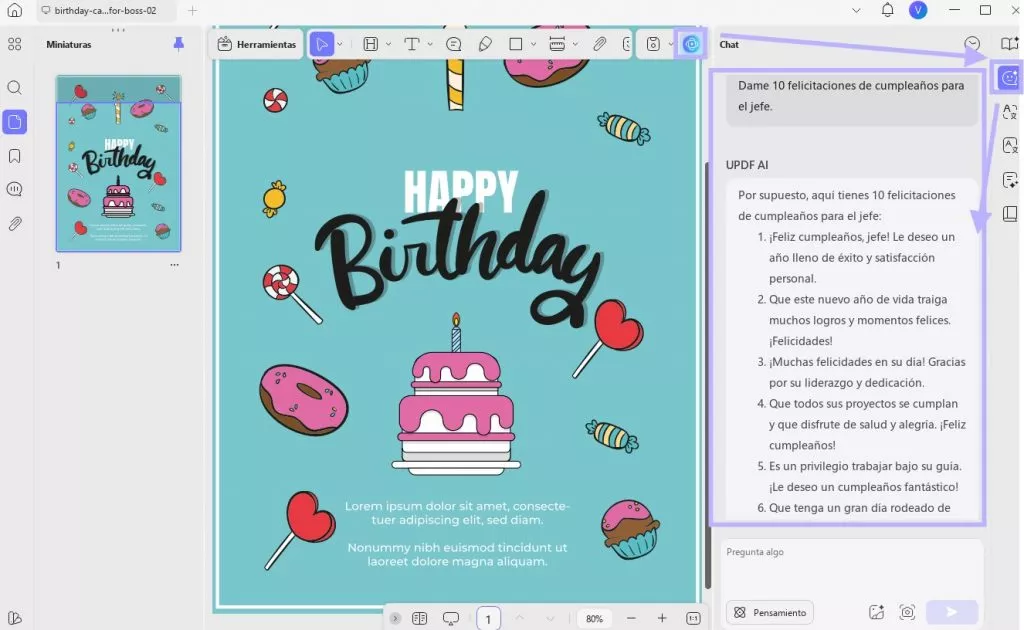Click the document vertical scrollbar

pyautogui.click(x=708, y=375)
